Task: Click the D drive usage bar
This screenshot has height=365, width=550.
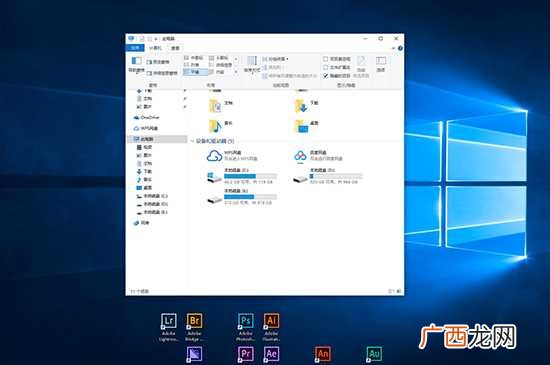Action: pyautogui.click(x=336, y=176)
